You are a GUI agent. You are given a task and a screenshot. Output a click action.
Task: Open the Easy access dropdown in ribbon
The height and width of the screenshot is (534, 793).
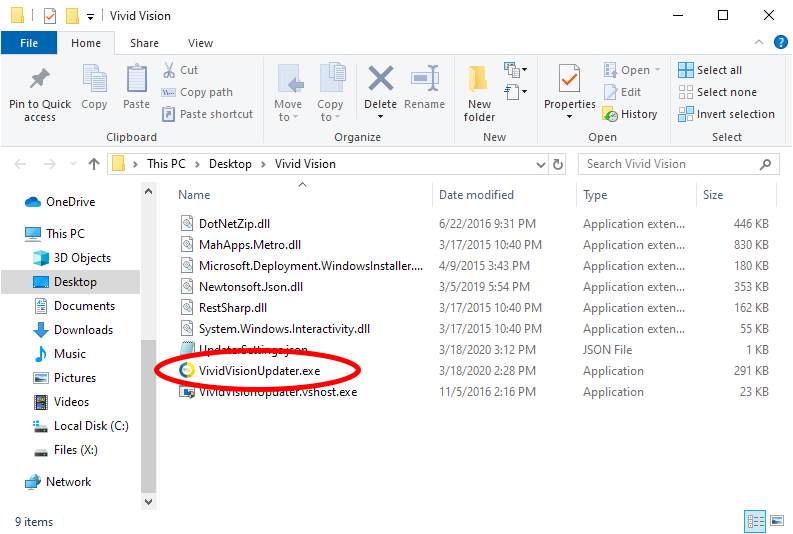[x=515, y=92]
